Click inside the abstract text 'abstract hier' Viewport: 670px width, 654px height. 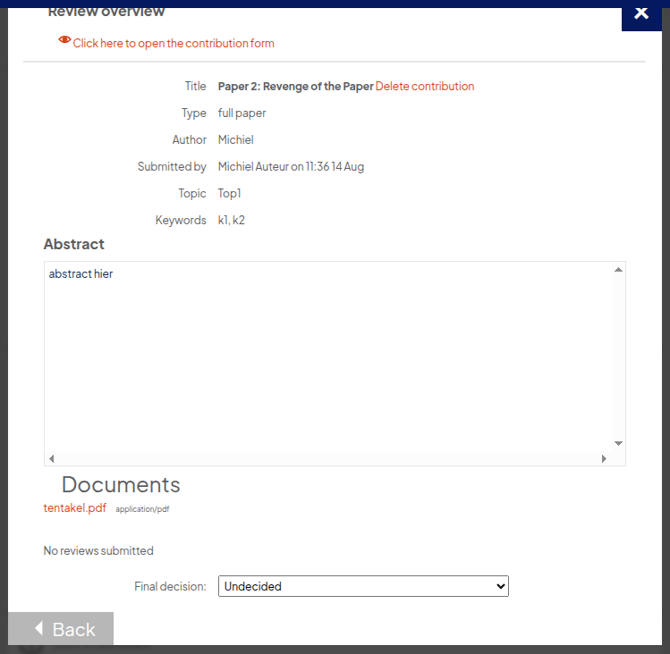pyautogui.click(x=81, y=274)
